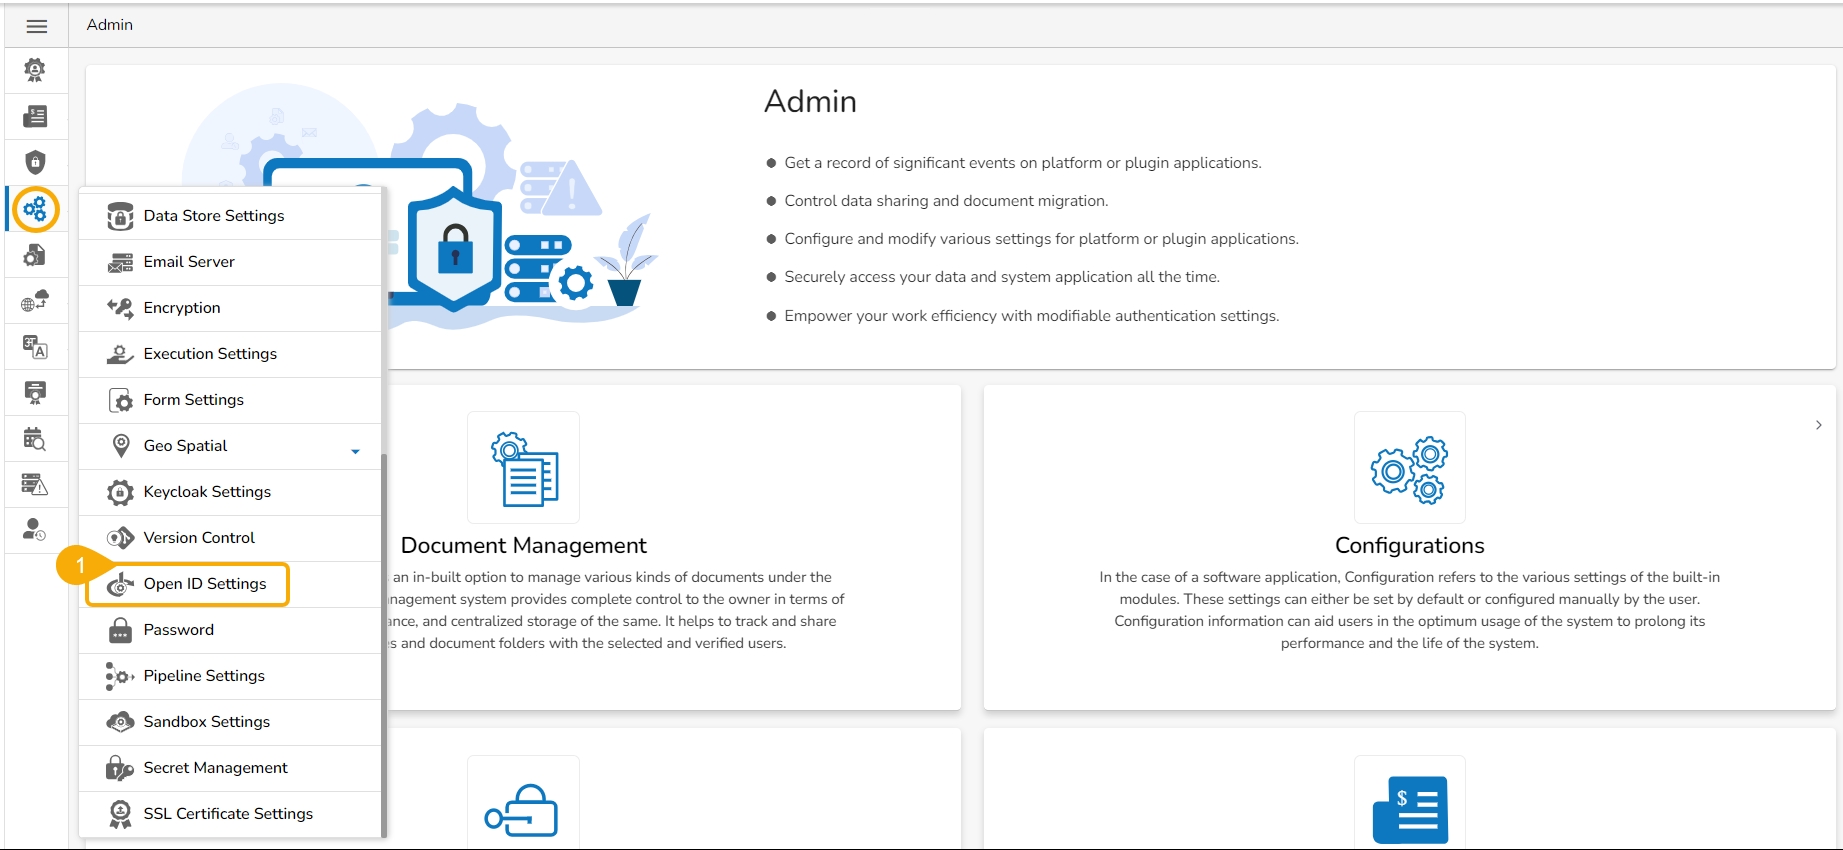Click the large Admin page heading
The image size is (1843, 850).
click(x=810, y=101)
